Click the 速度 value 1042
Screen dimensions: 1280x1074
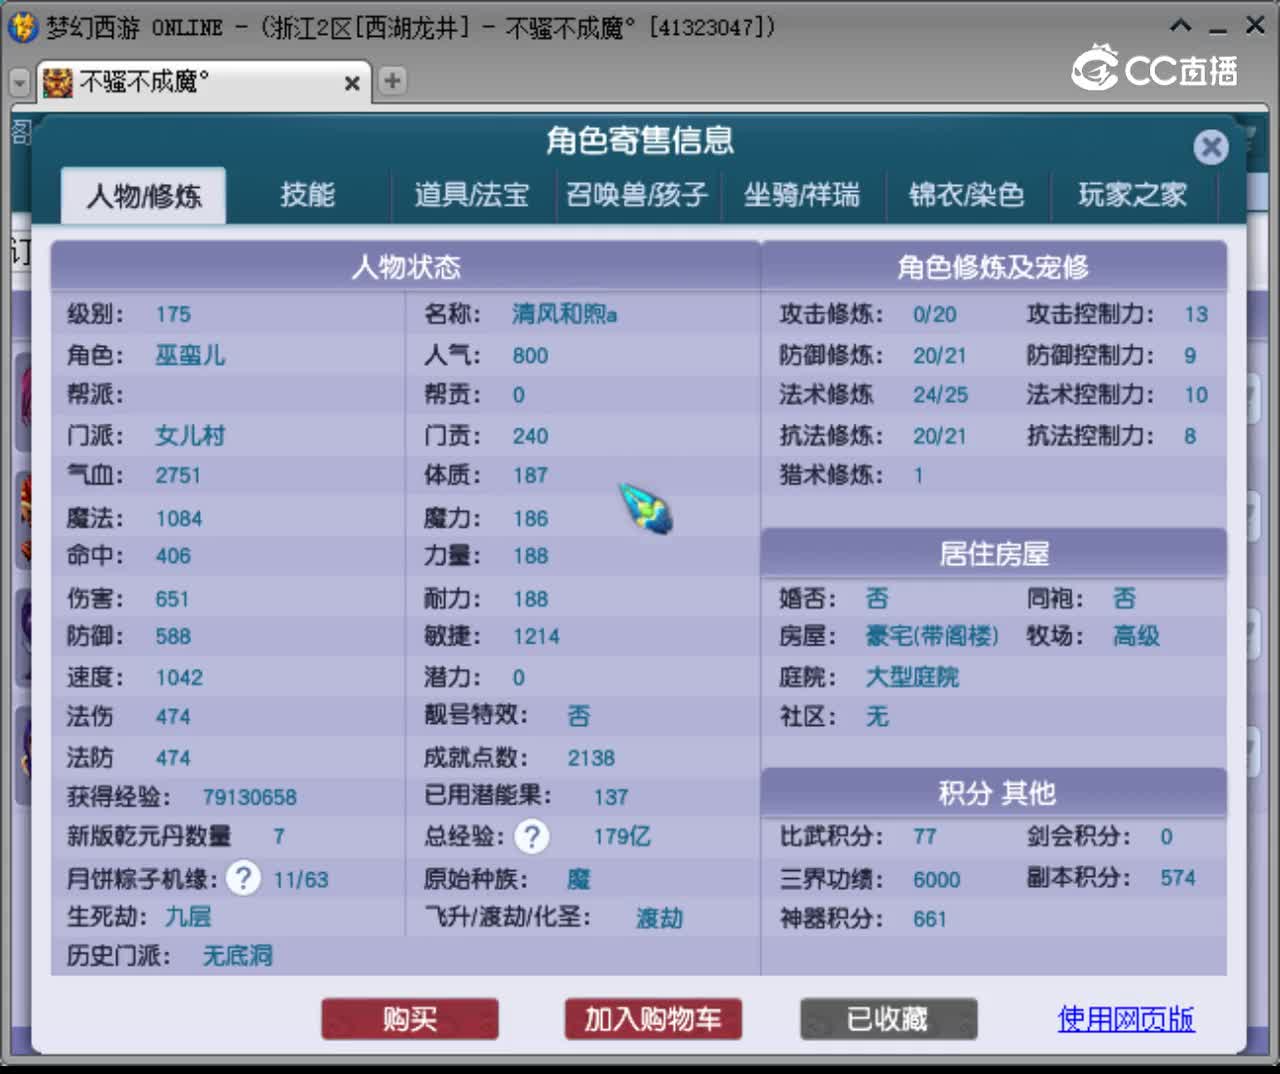pos(179,677)
